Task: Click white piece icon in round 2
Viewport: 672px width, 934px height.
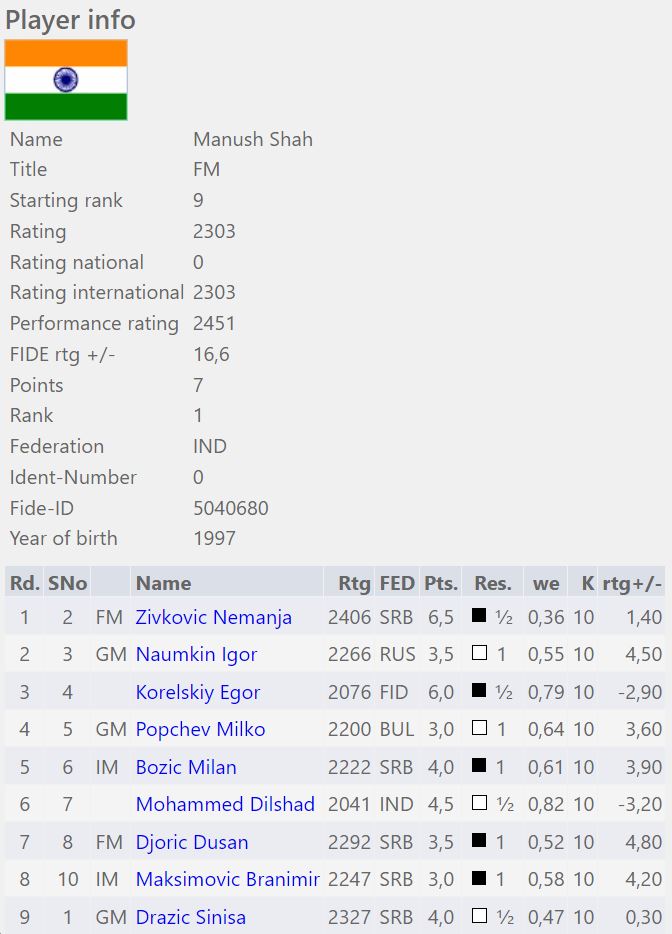Action: click(479, 654)
